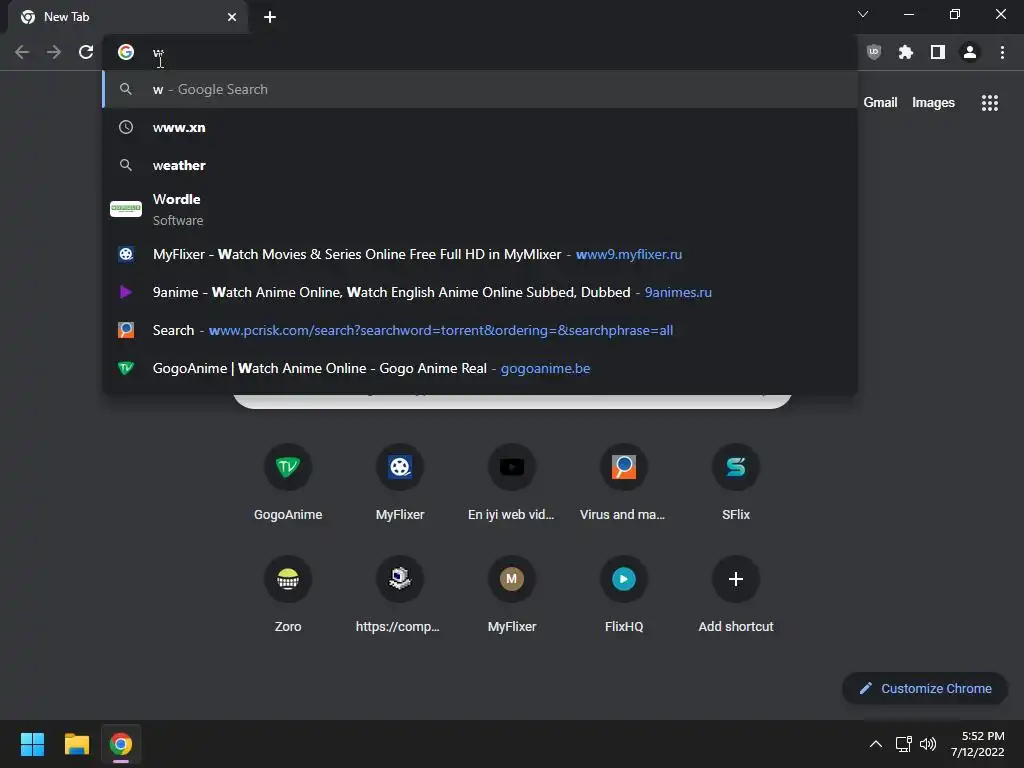The image size is (1024, 768).
Task: Open a new tab with plus button
Action: tap(270, 17)
